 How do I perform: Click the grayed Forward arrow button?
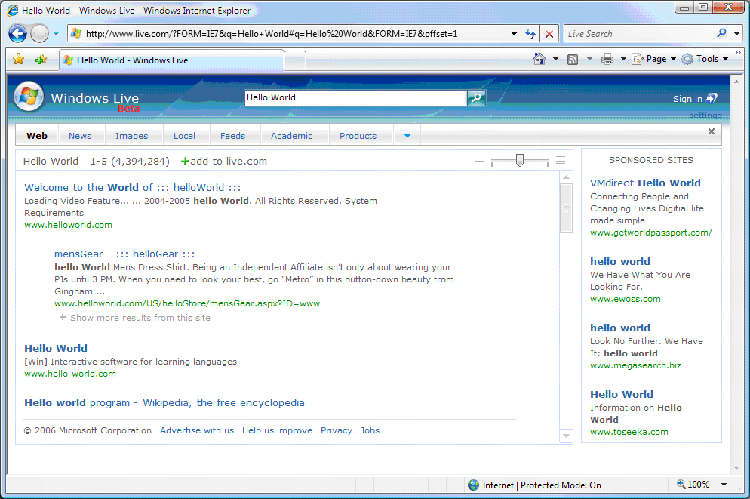click(40, 33)
